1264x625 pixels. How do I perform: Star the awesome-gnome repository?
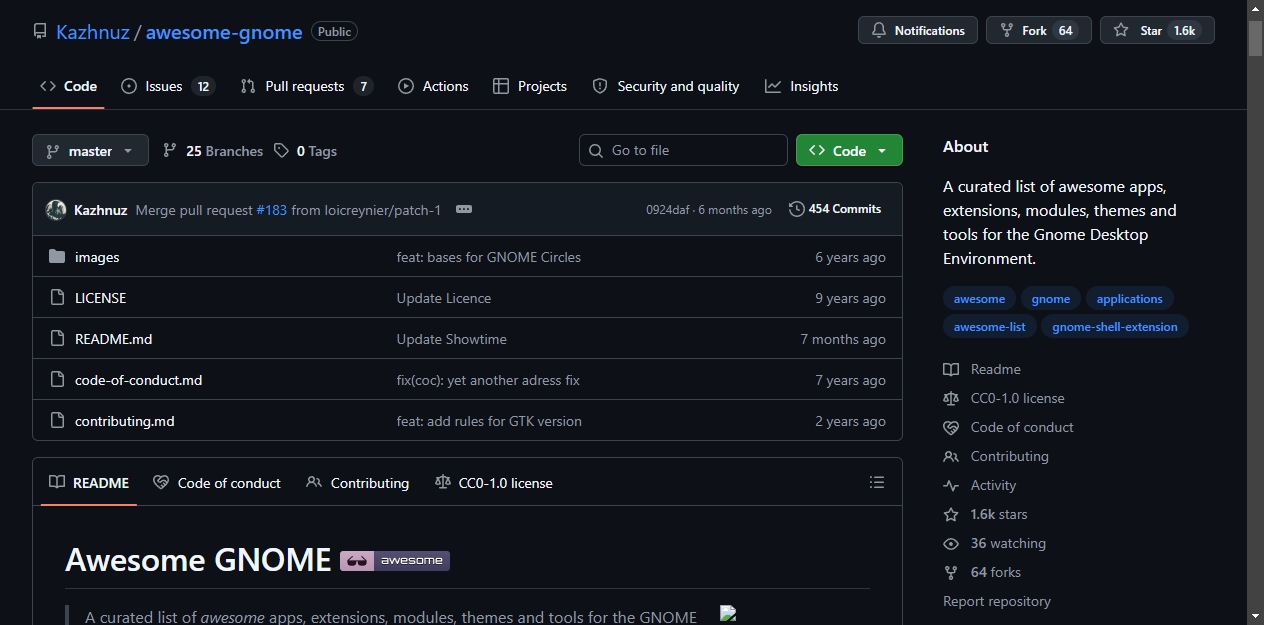pos(1157,31)
